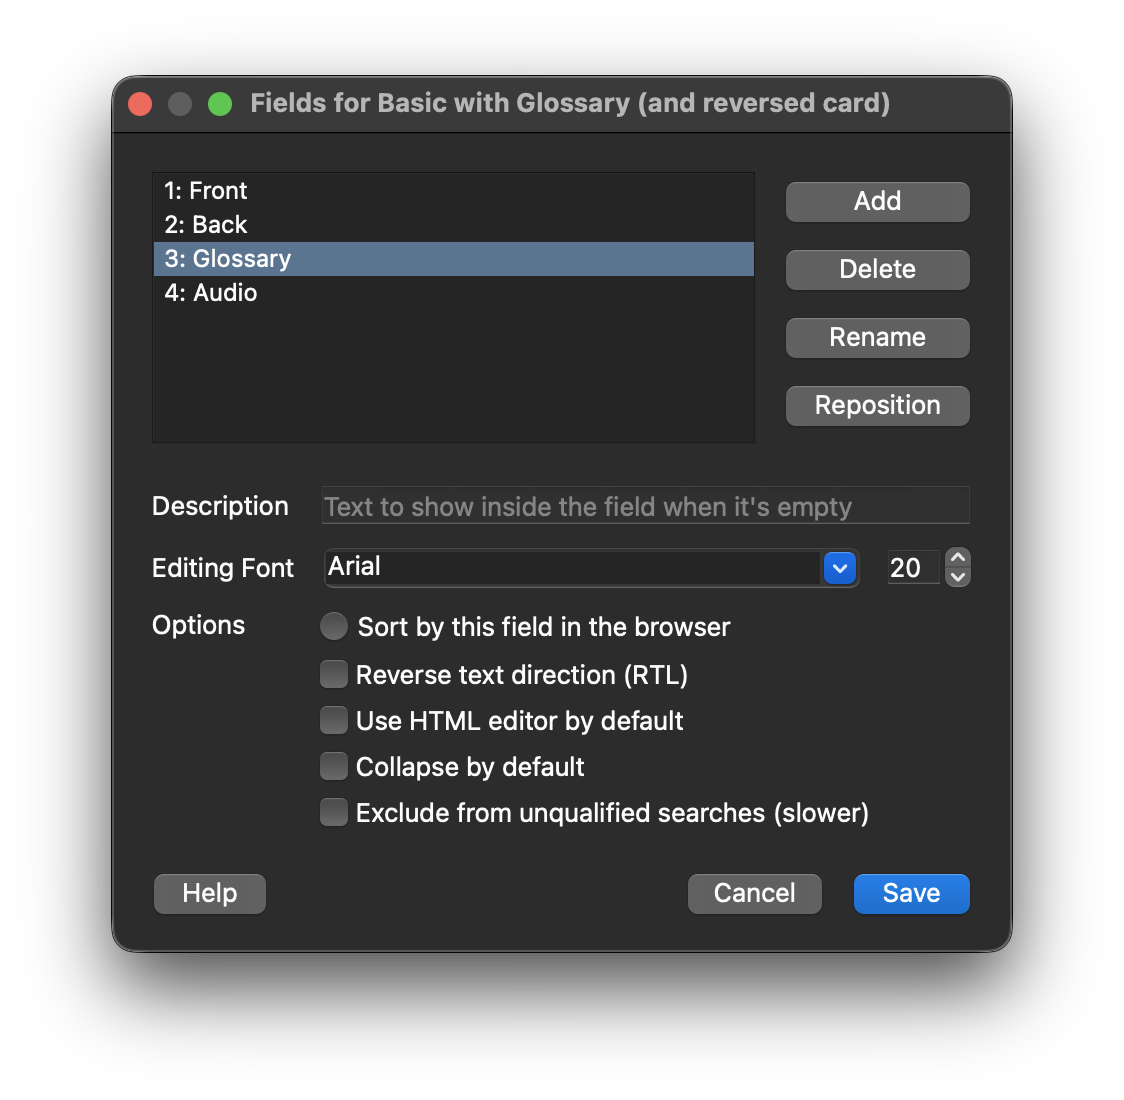Image resolution: width=1124 pixels, height=1100 pixels.
Task: Click the Rename button
Action: point(877,338)
